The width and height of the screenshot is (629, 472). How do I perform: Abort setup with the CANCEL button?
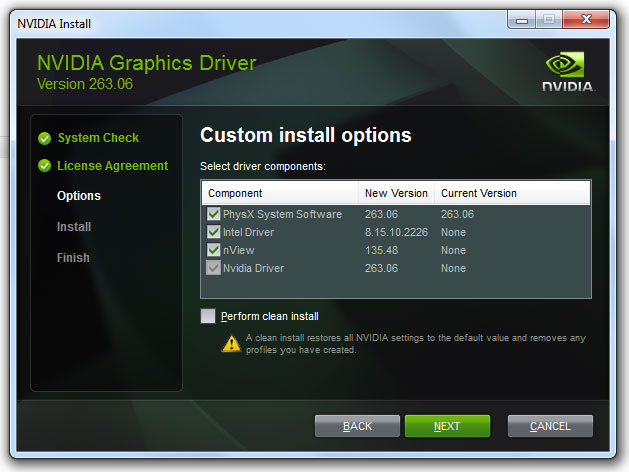point(550,426)
